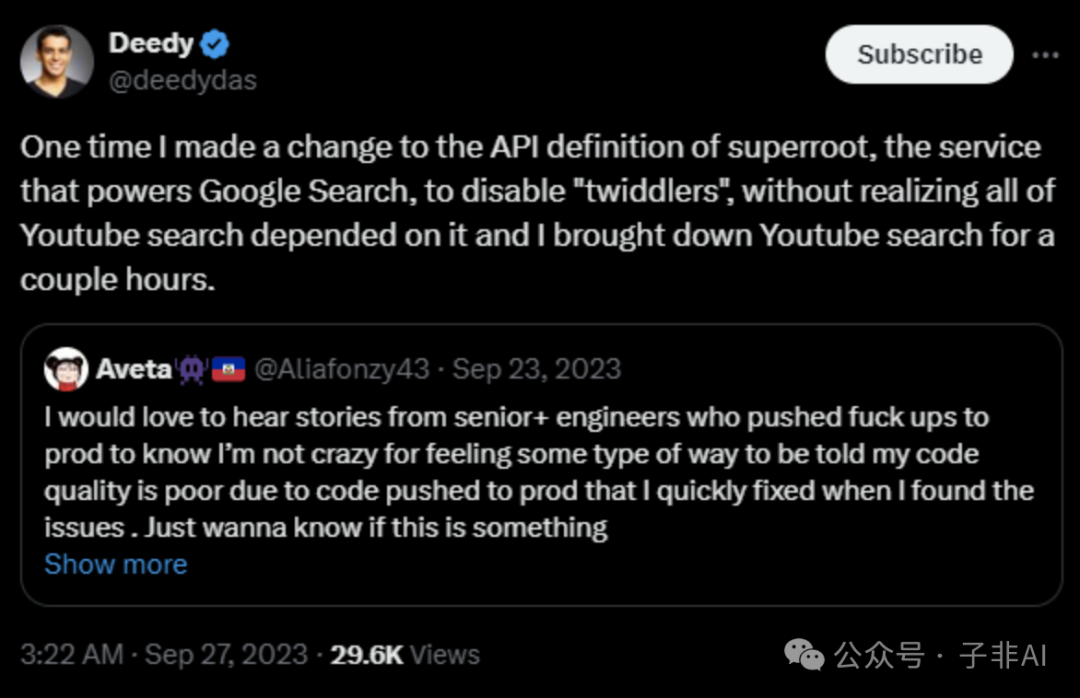Open the 29.6K Views count
The height and width of the screenshot is (698, 1080).
click(405, 655)
